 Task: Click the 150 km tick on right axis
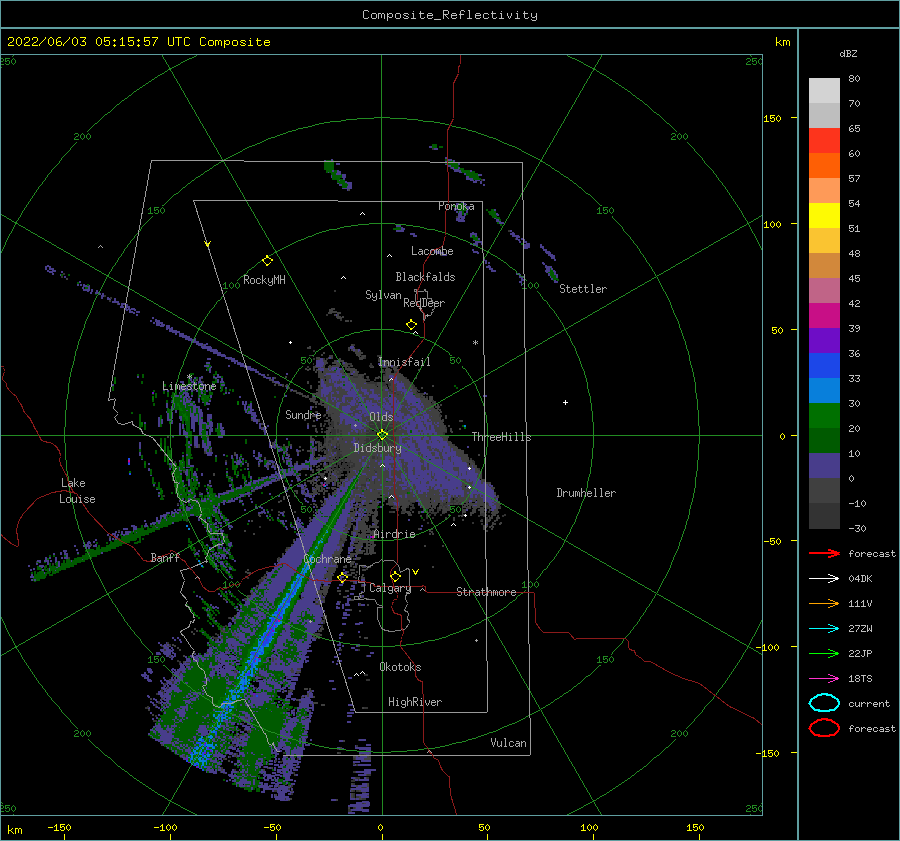coord(772,118)
